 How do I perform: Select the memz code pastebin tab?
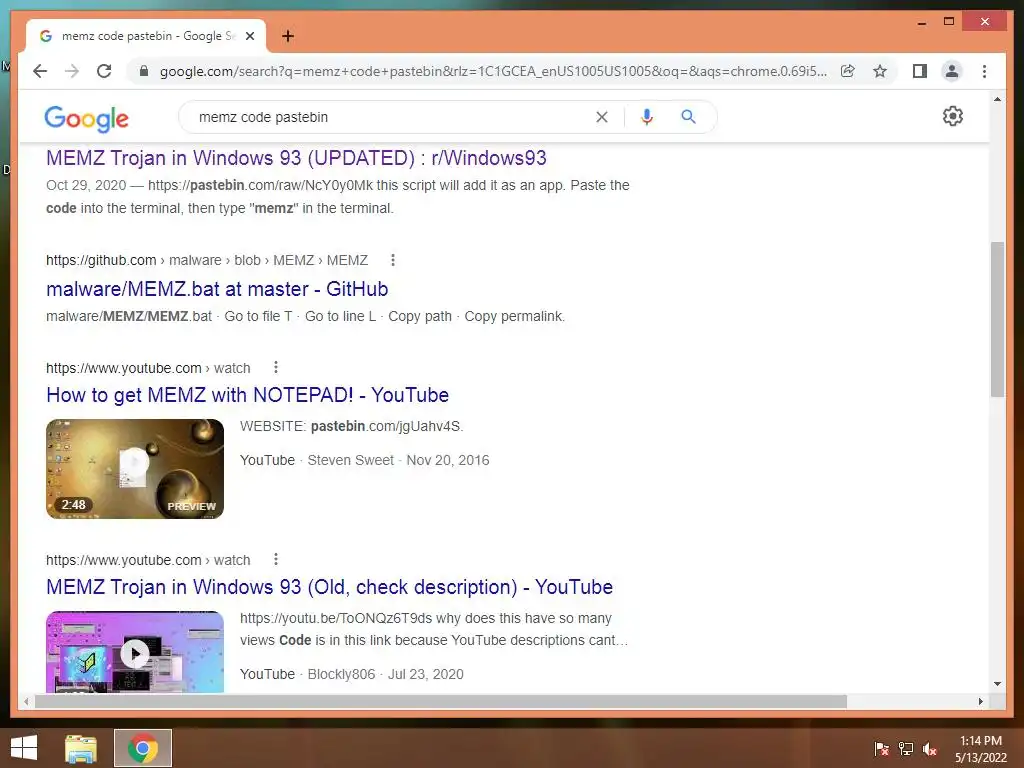click(146, 36)
